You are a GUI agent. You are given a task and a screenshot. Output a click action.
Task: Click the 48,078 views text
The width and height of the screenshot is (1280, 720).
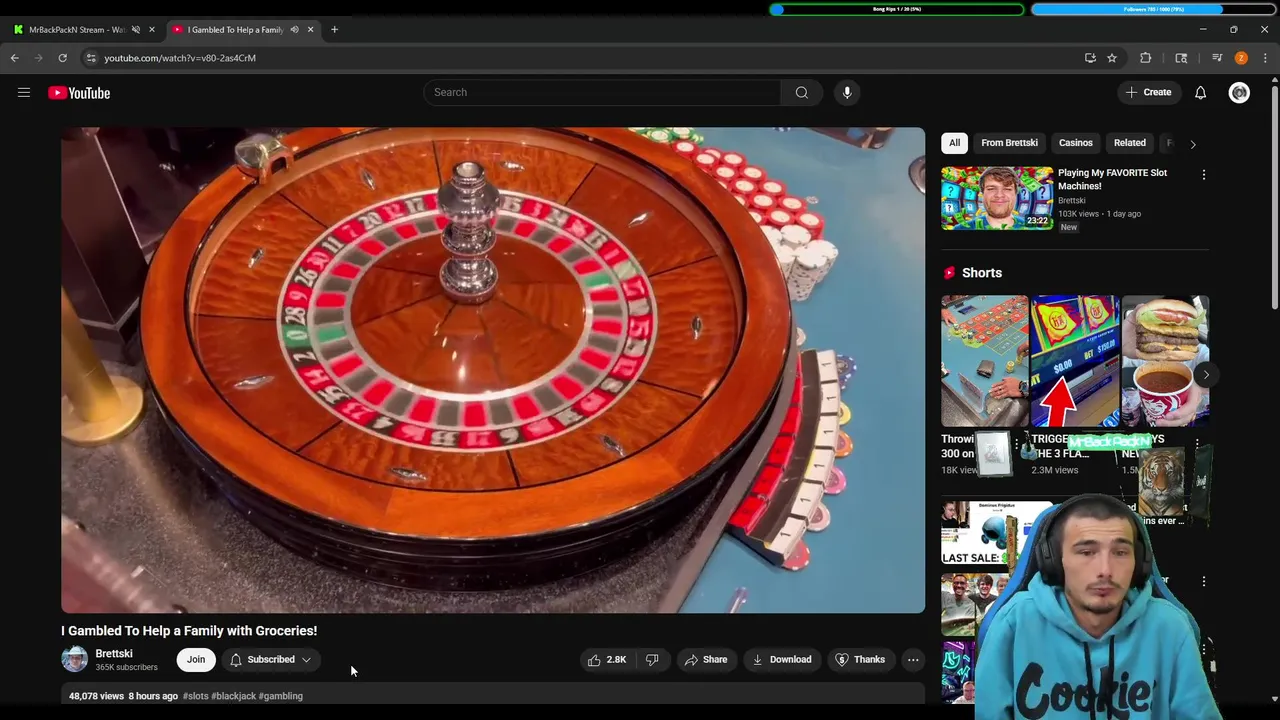coord(97,696)
